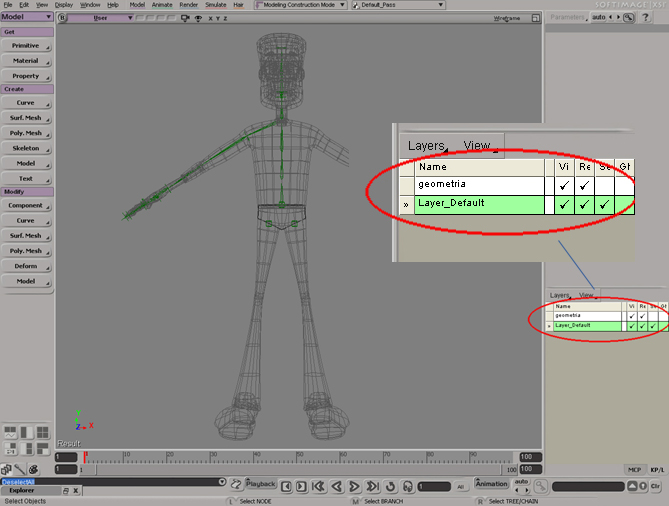Click the viewport eye visibility icon
The image size is (669, 506).
[x=199, y=18]
